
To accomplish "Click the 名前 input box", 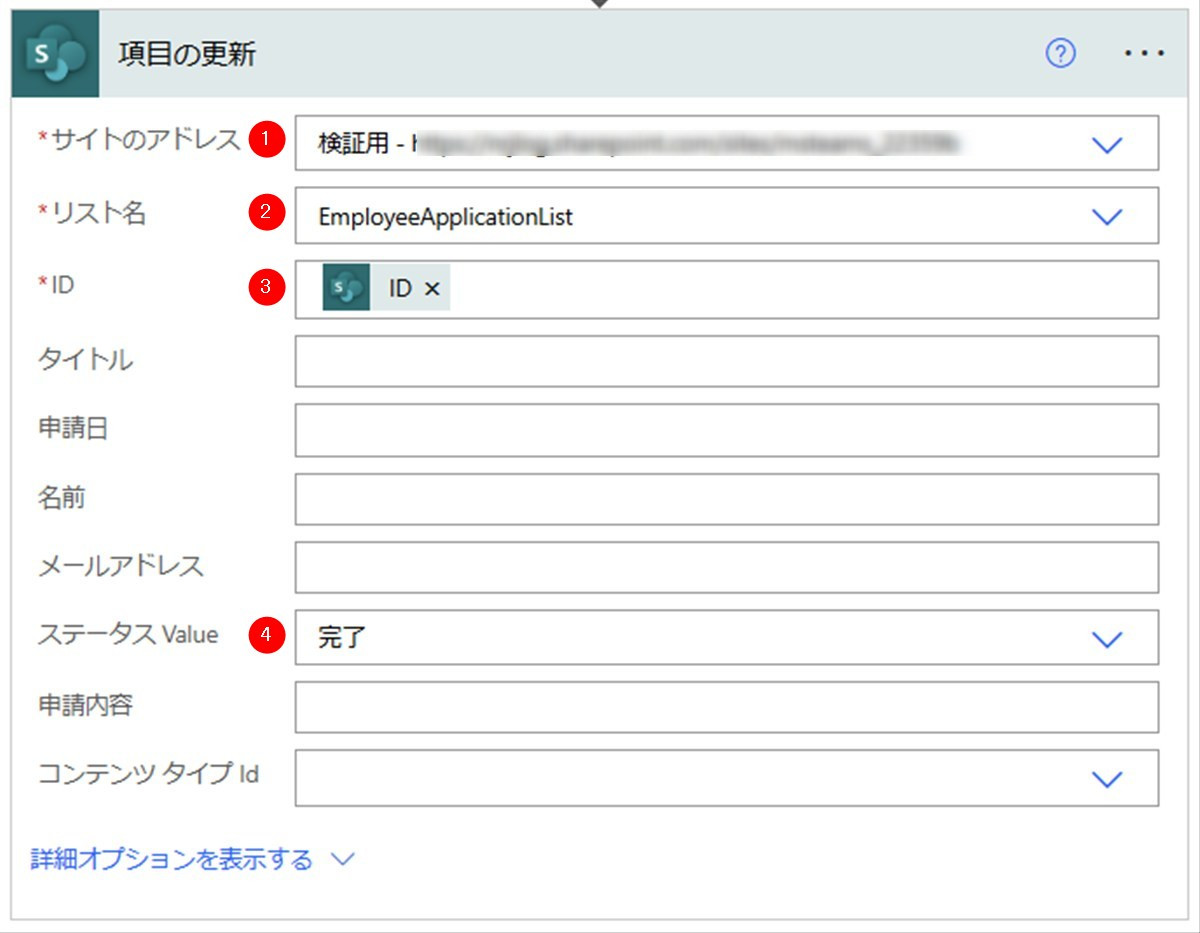I will click(726, 499).
